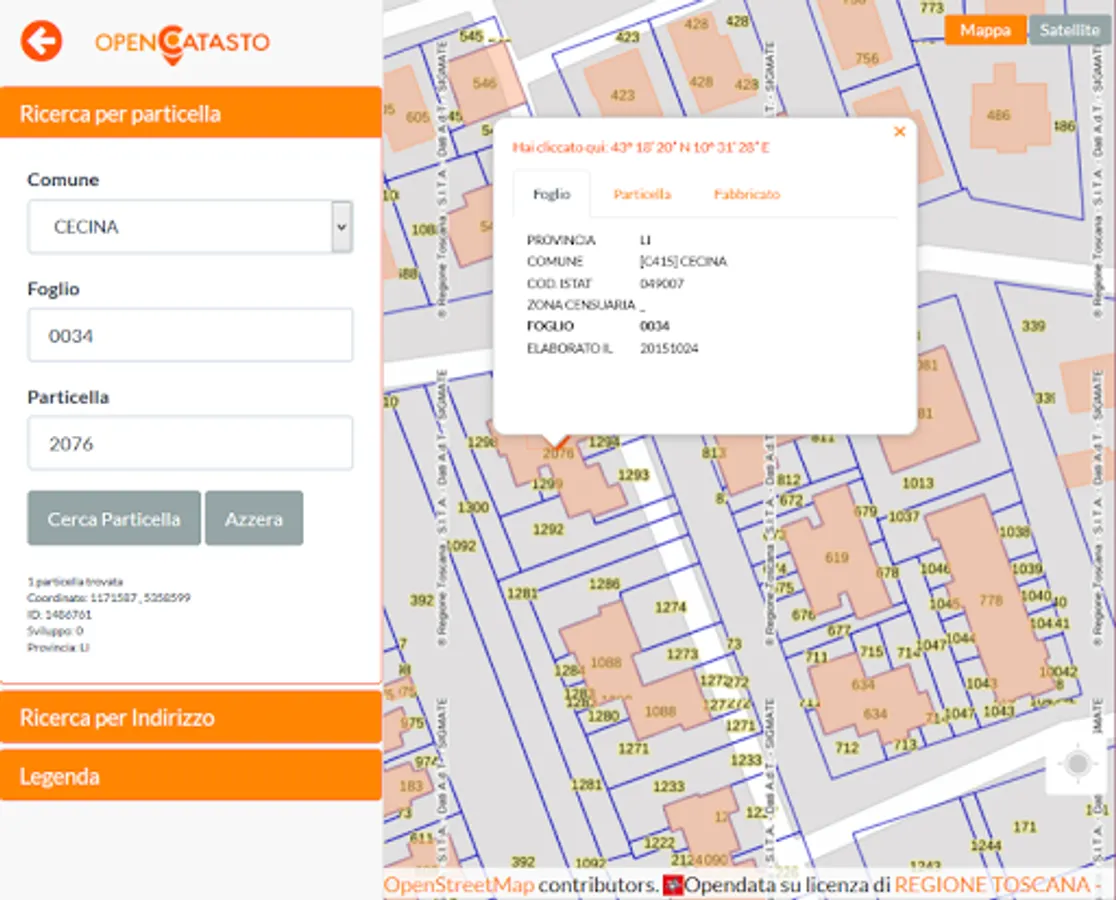Switch map to Satellite view
1116x900 pixels.
pos(1069,30)
